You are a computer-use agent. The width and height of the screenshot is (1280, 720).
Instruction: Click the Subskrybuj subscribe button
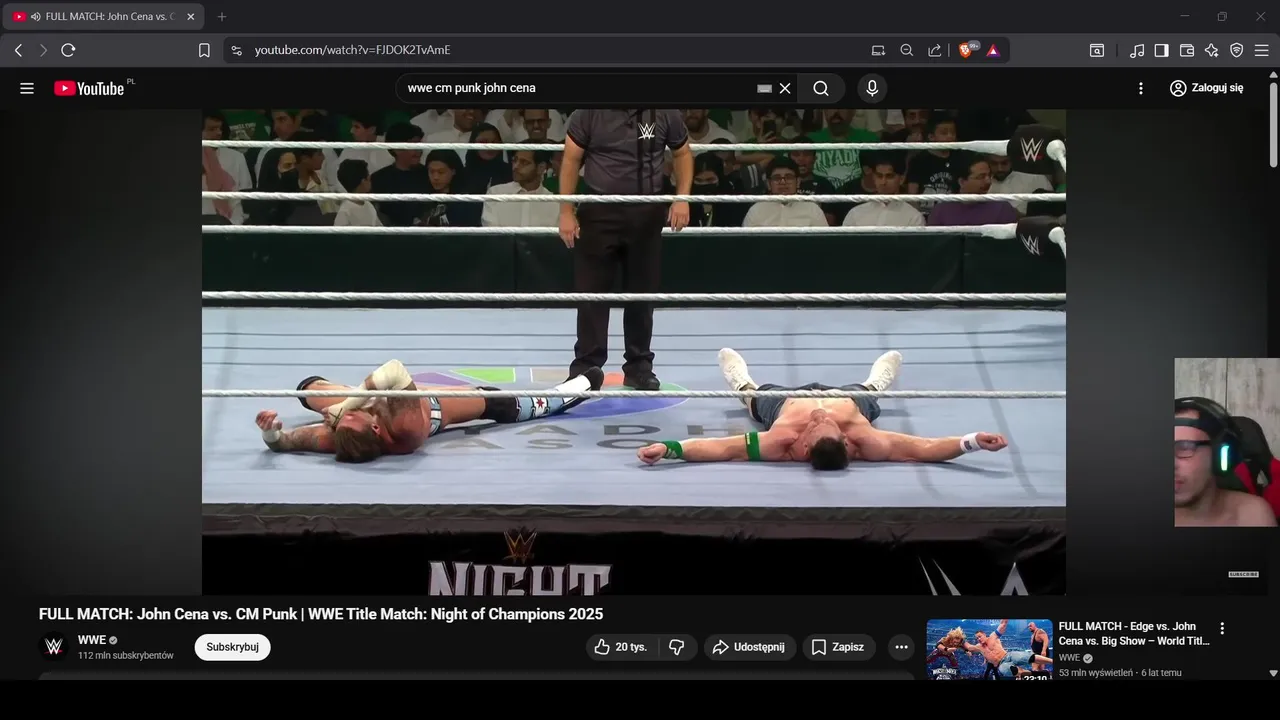click(232, 647)
